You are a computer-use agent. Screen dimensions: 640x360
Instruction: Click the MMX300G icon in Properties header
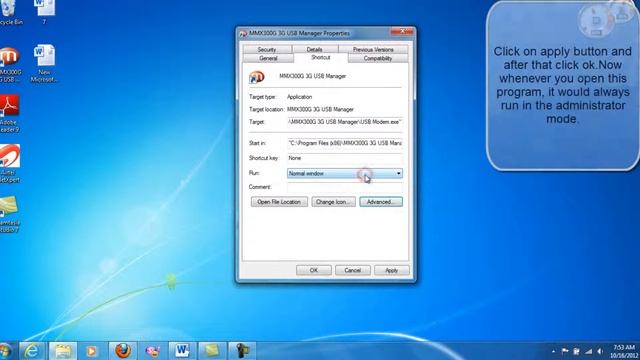(x=257, y=77)
